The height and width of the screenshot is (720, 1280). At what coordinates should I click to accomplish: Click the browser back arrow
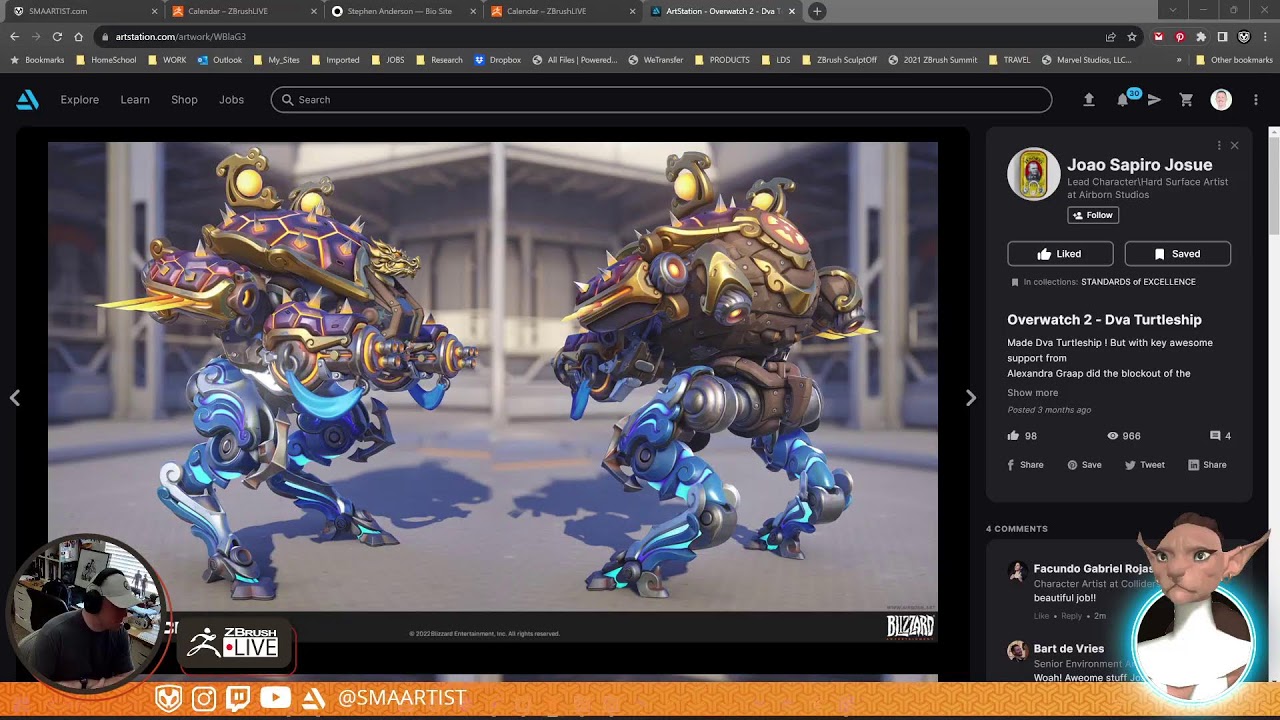tap(14, 37)
